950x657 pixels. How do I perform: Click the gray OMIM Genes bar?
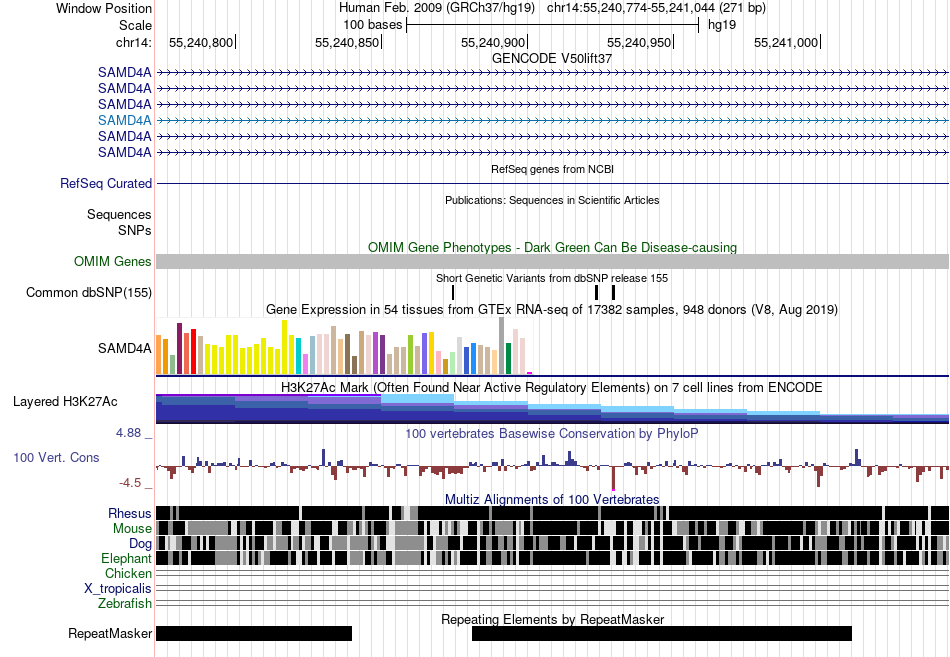(552, 261)
